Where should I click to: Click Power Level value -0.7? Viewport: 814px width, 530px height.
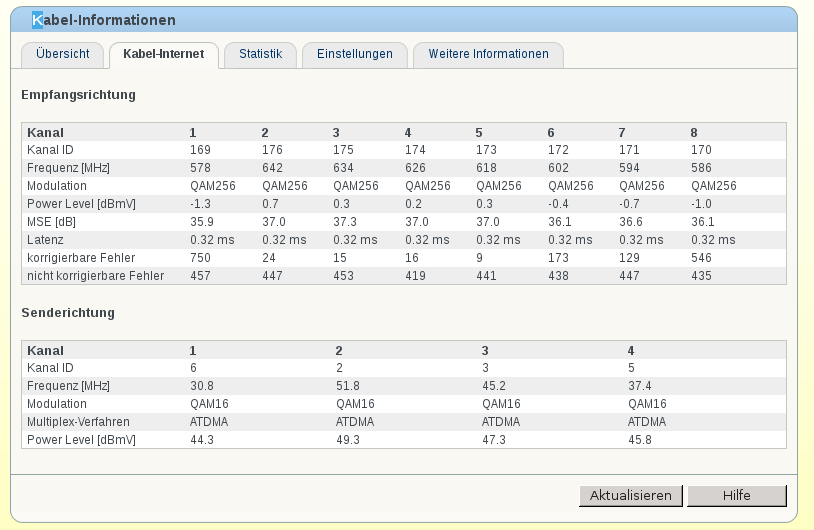(x=629, y=204)
